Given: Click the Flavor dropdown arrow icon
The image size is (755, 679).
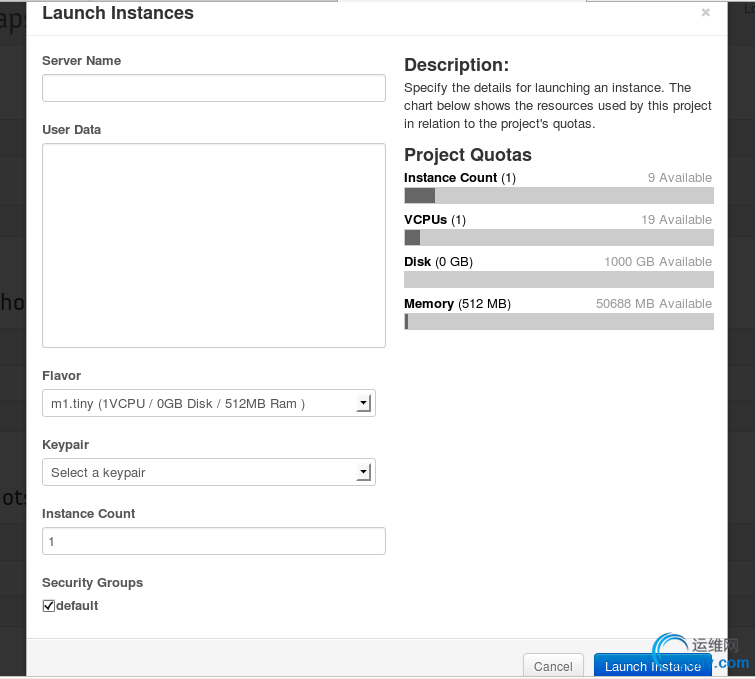Looking at the screenshot, I should point(364,403).
